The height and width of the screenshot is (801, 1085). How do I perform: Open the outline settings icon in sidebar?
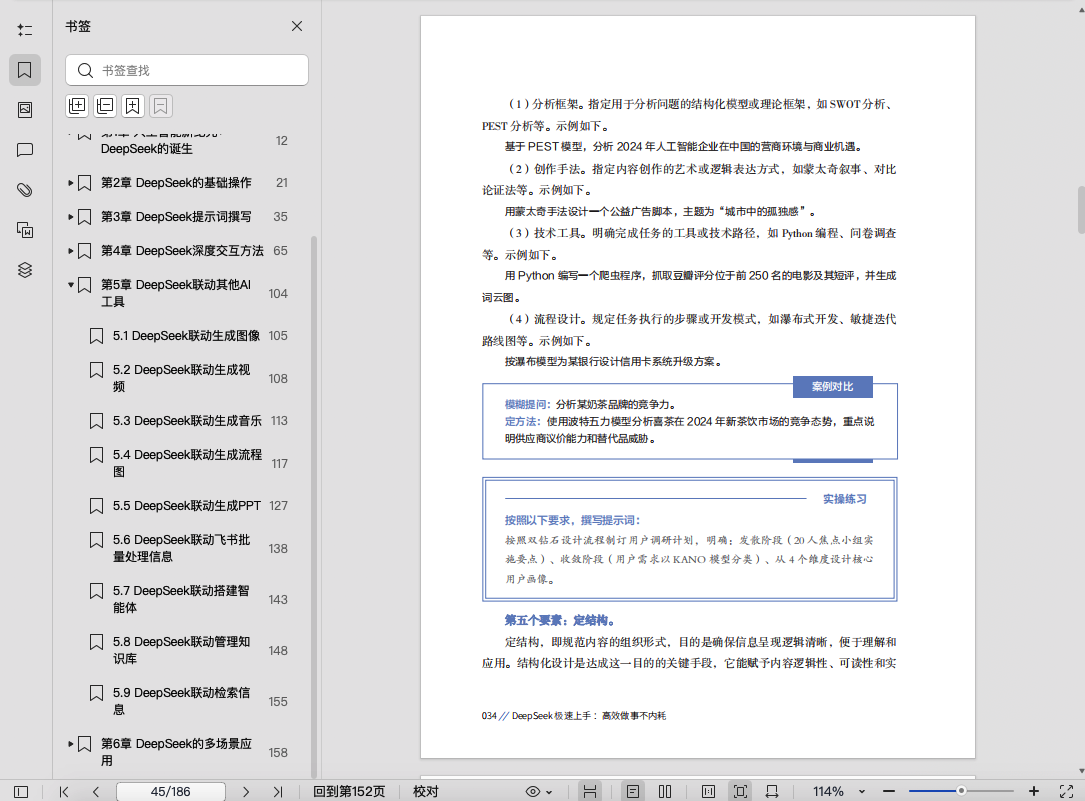[x=25, y=30]
